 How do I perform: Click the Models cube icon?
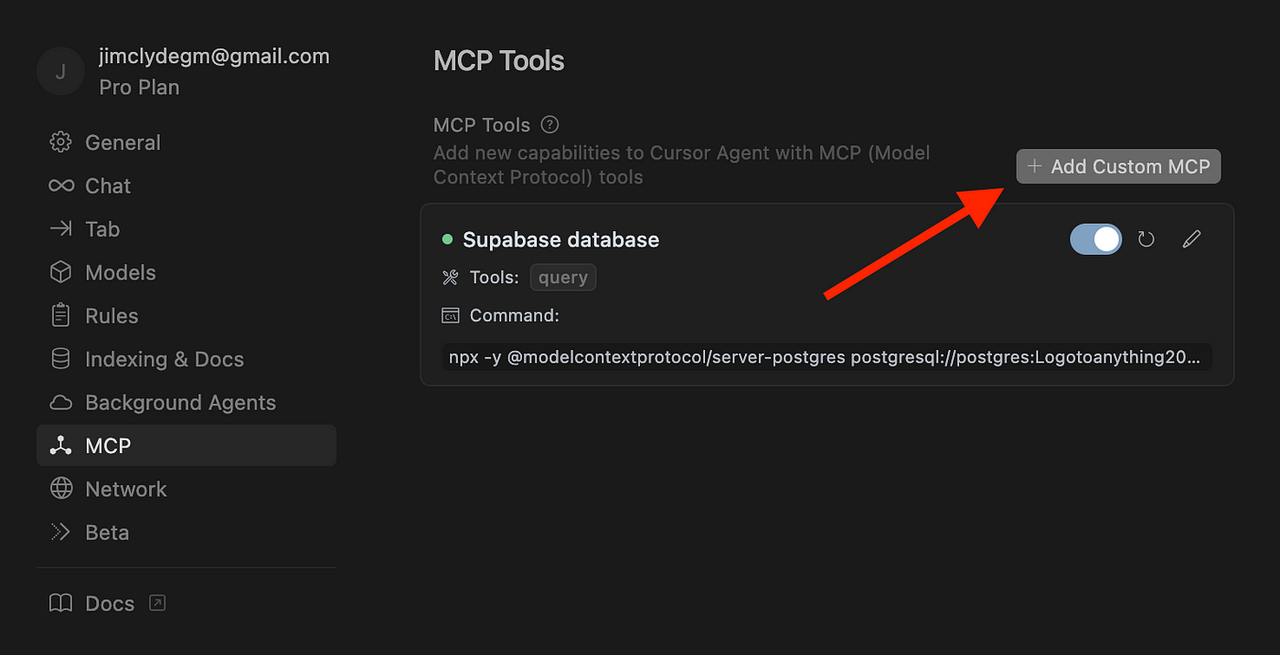pyautogui.click(x=61, y=272)
